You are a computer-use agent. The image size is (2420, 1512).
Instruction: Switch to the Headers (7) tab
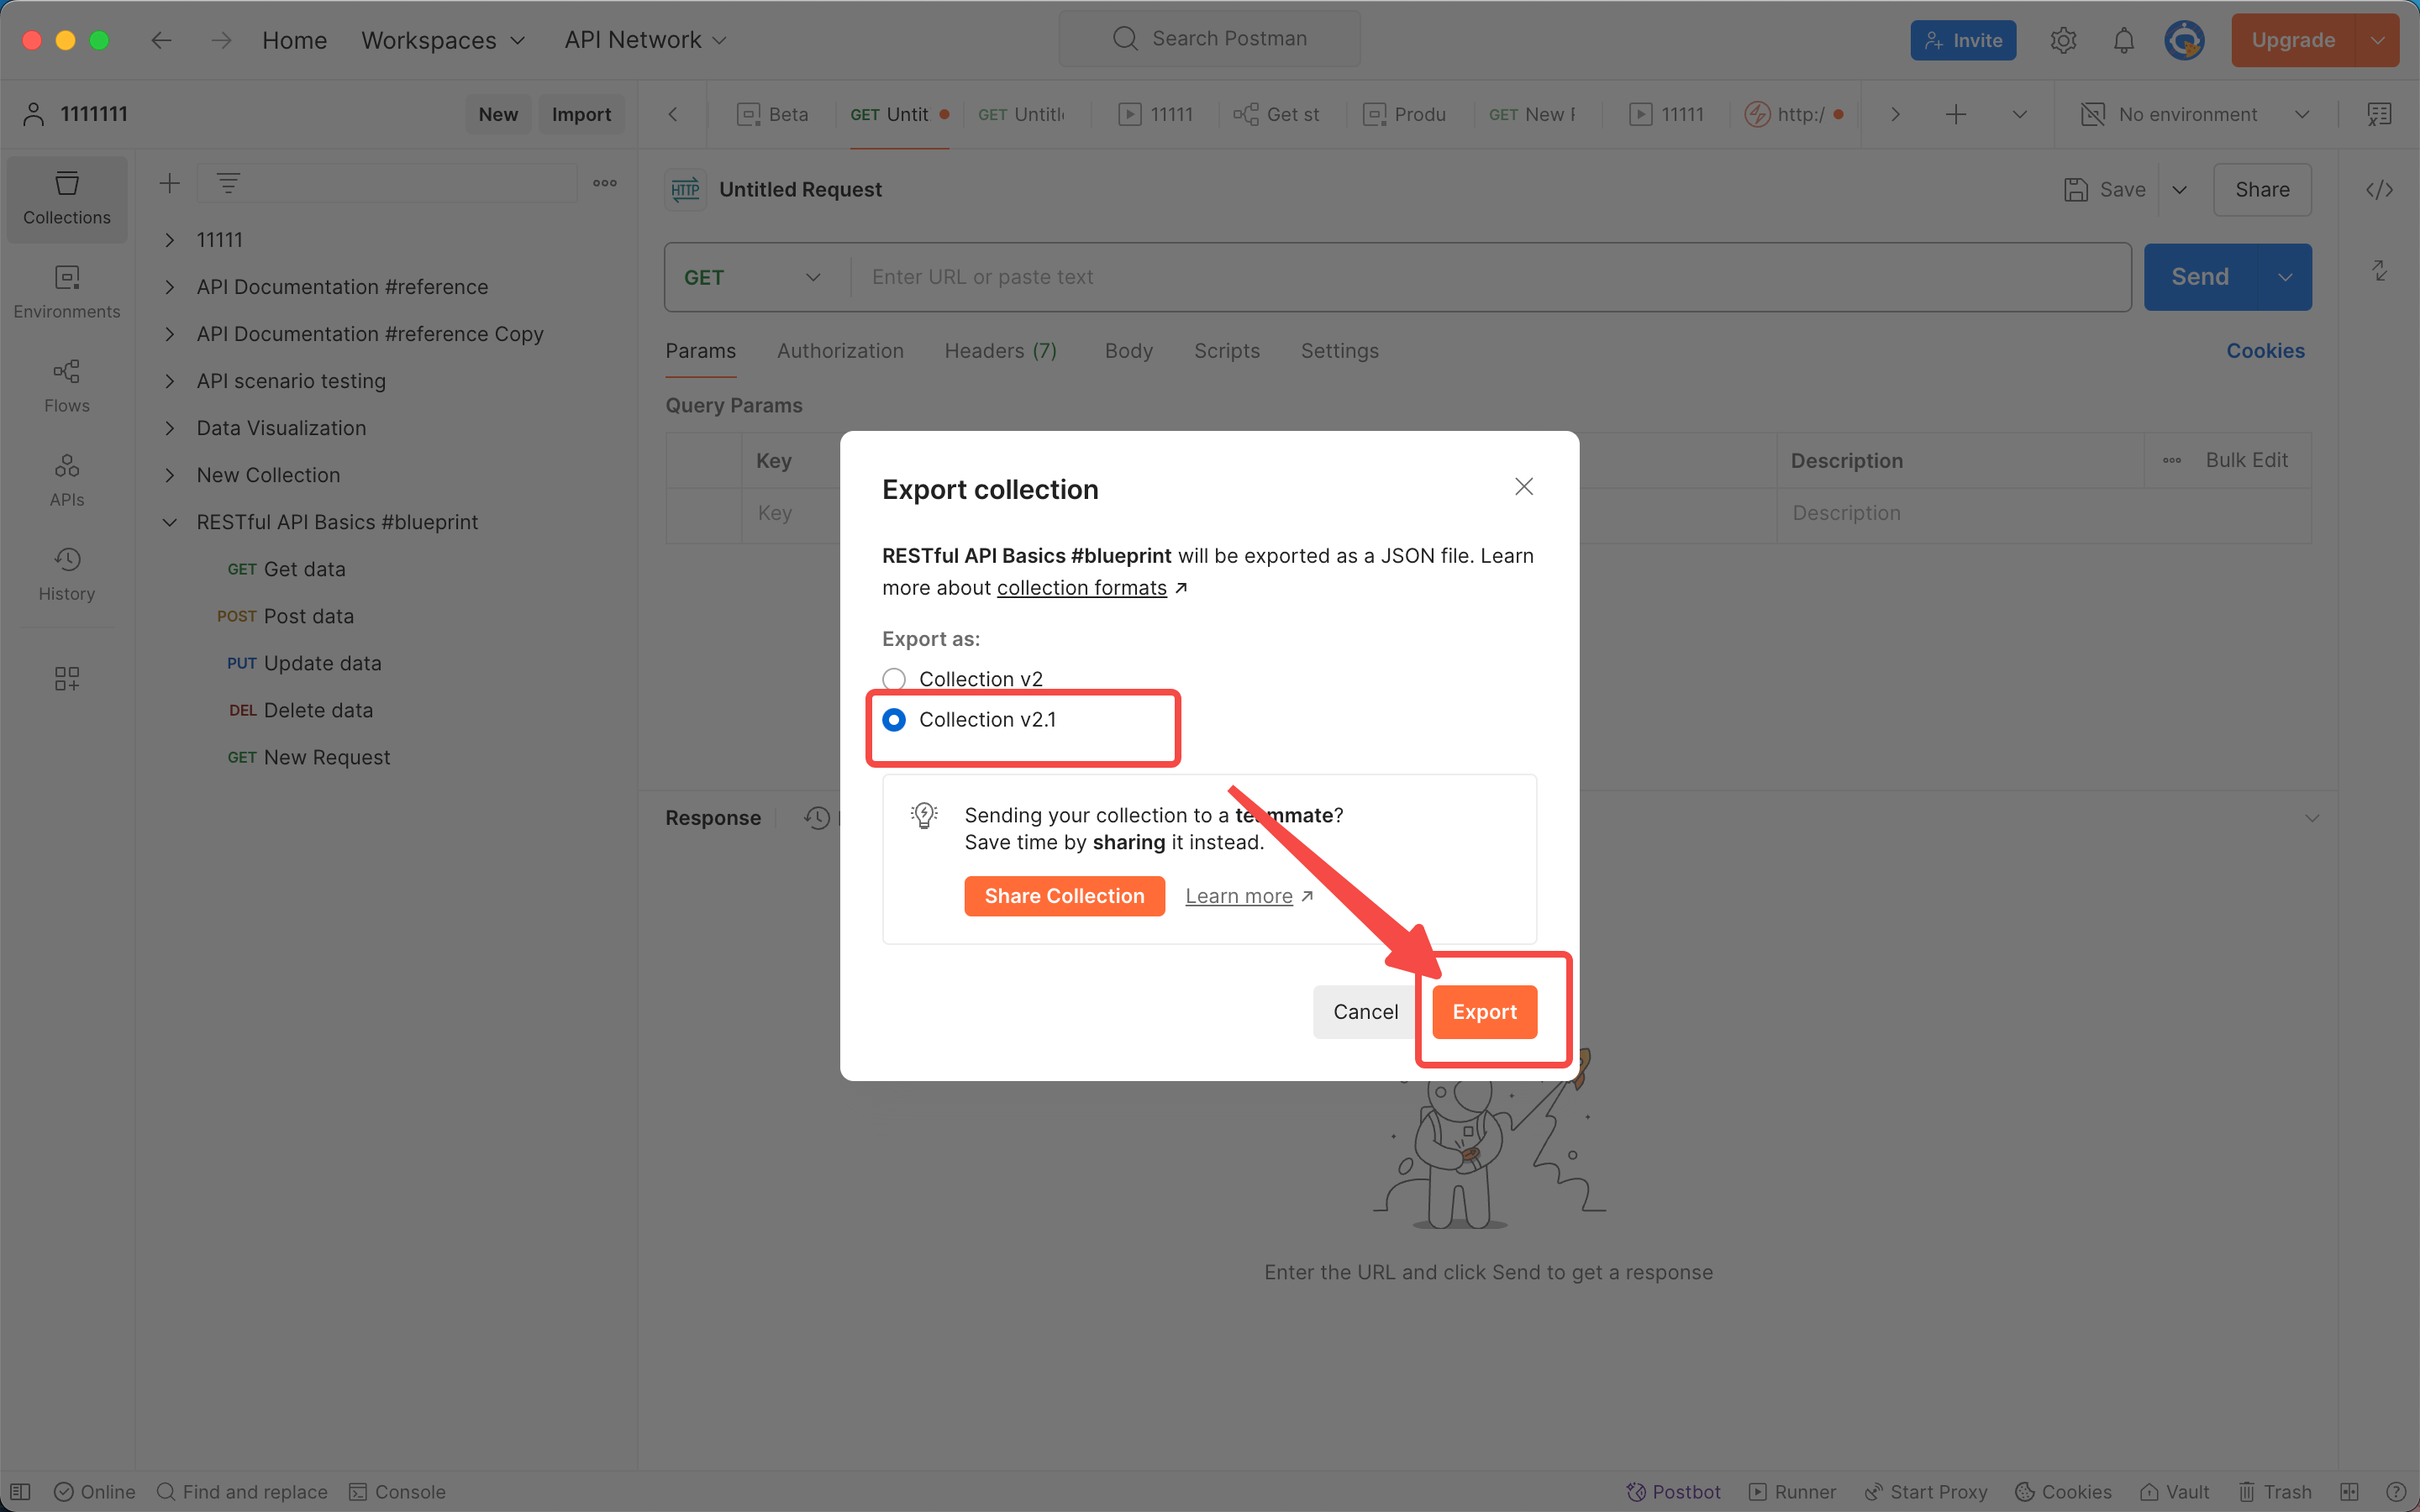point(1001,351)
